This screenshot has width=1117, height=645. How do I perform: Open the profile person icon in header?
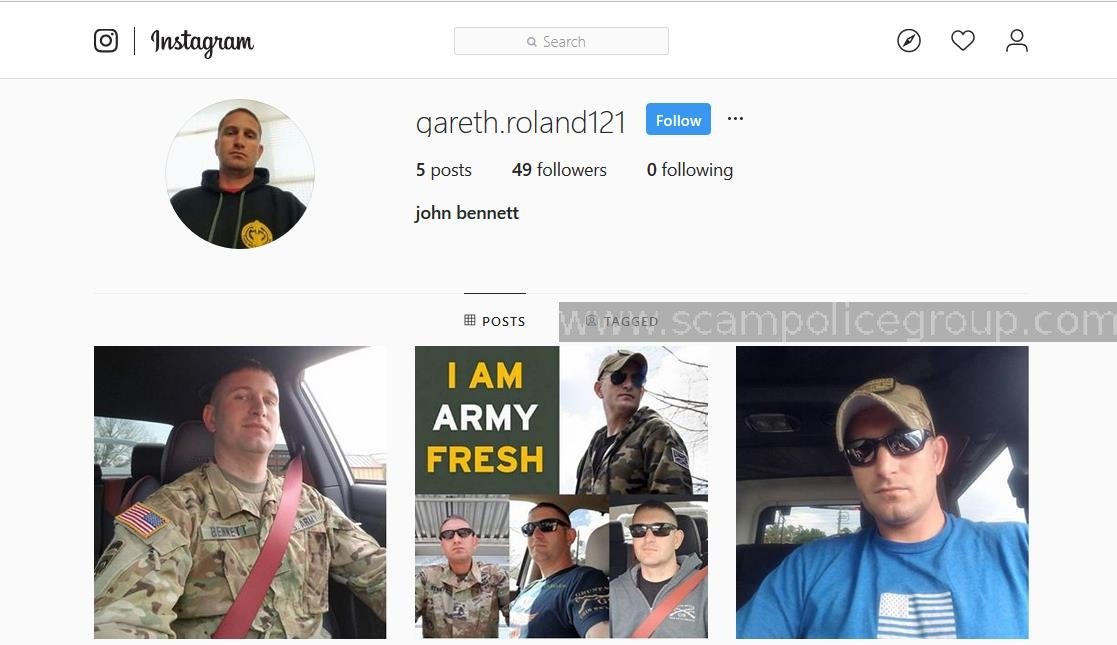pos(1017,41)
